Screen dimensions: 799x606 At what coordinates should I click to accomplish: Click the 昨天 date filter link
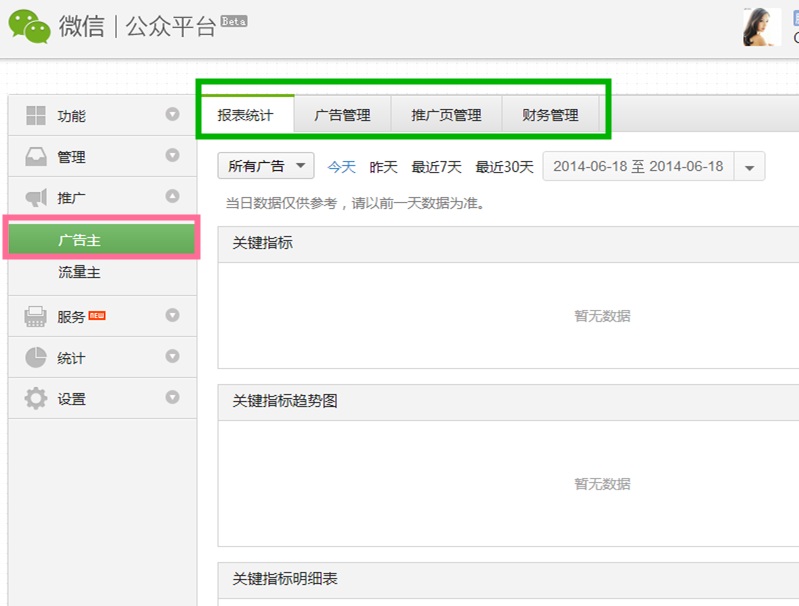[383, 167]
